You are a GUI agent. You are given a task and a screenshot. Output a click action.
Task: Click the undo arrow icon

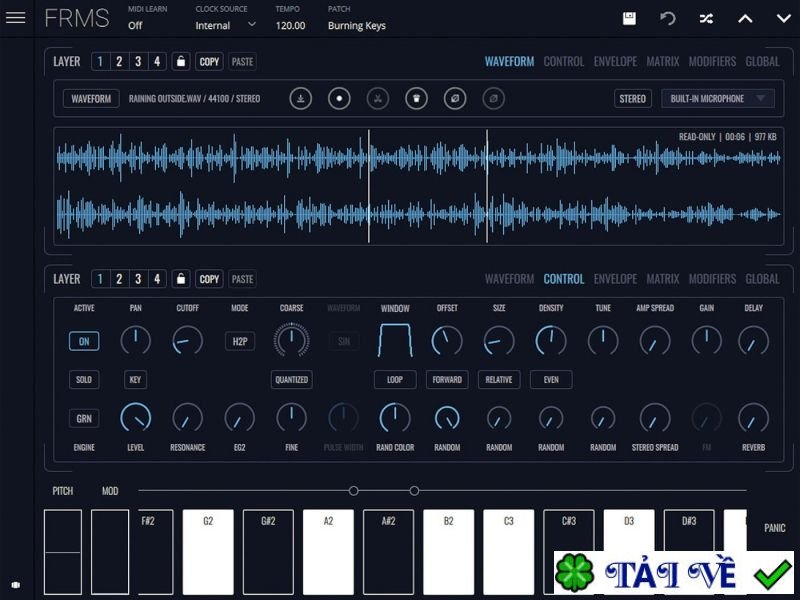(668, 19)
